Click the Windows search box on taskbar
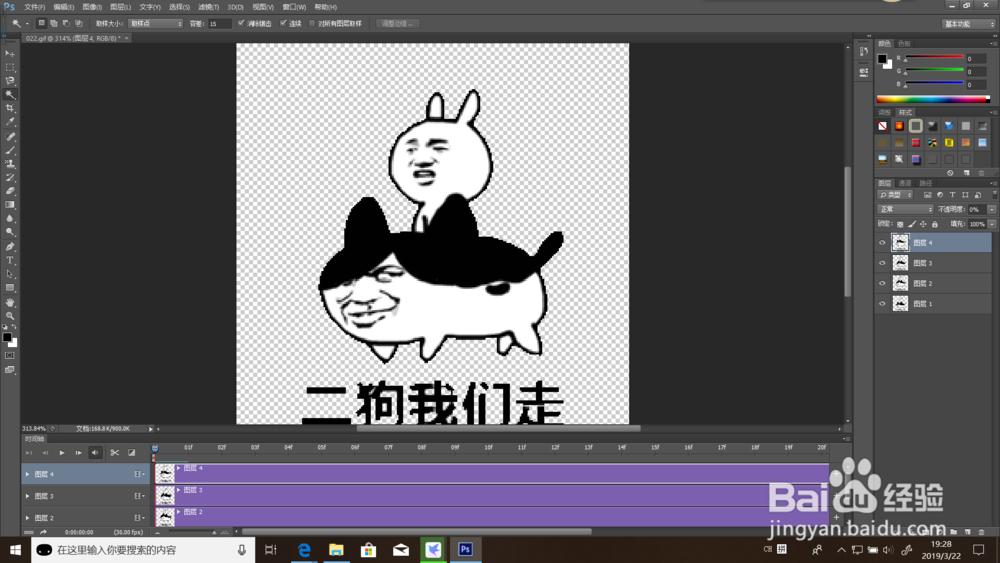 coord(143,550)
